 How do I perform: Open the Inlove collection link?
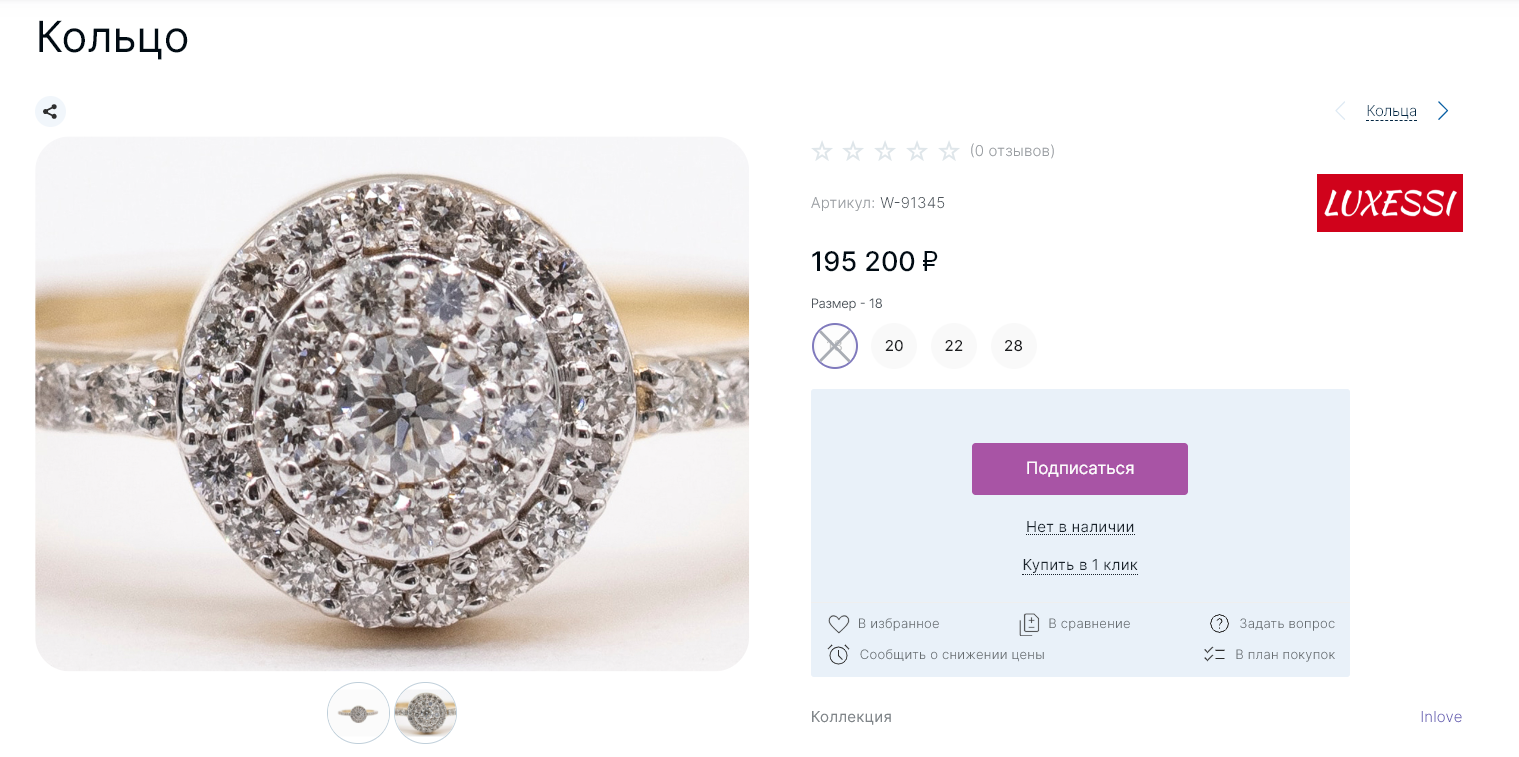point(1441,717)
